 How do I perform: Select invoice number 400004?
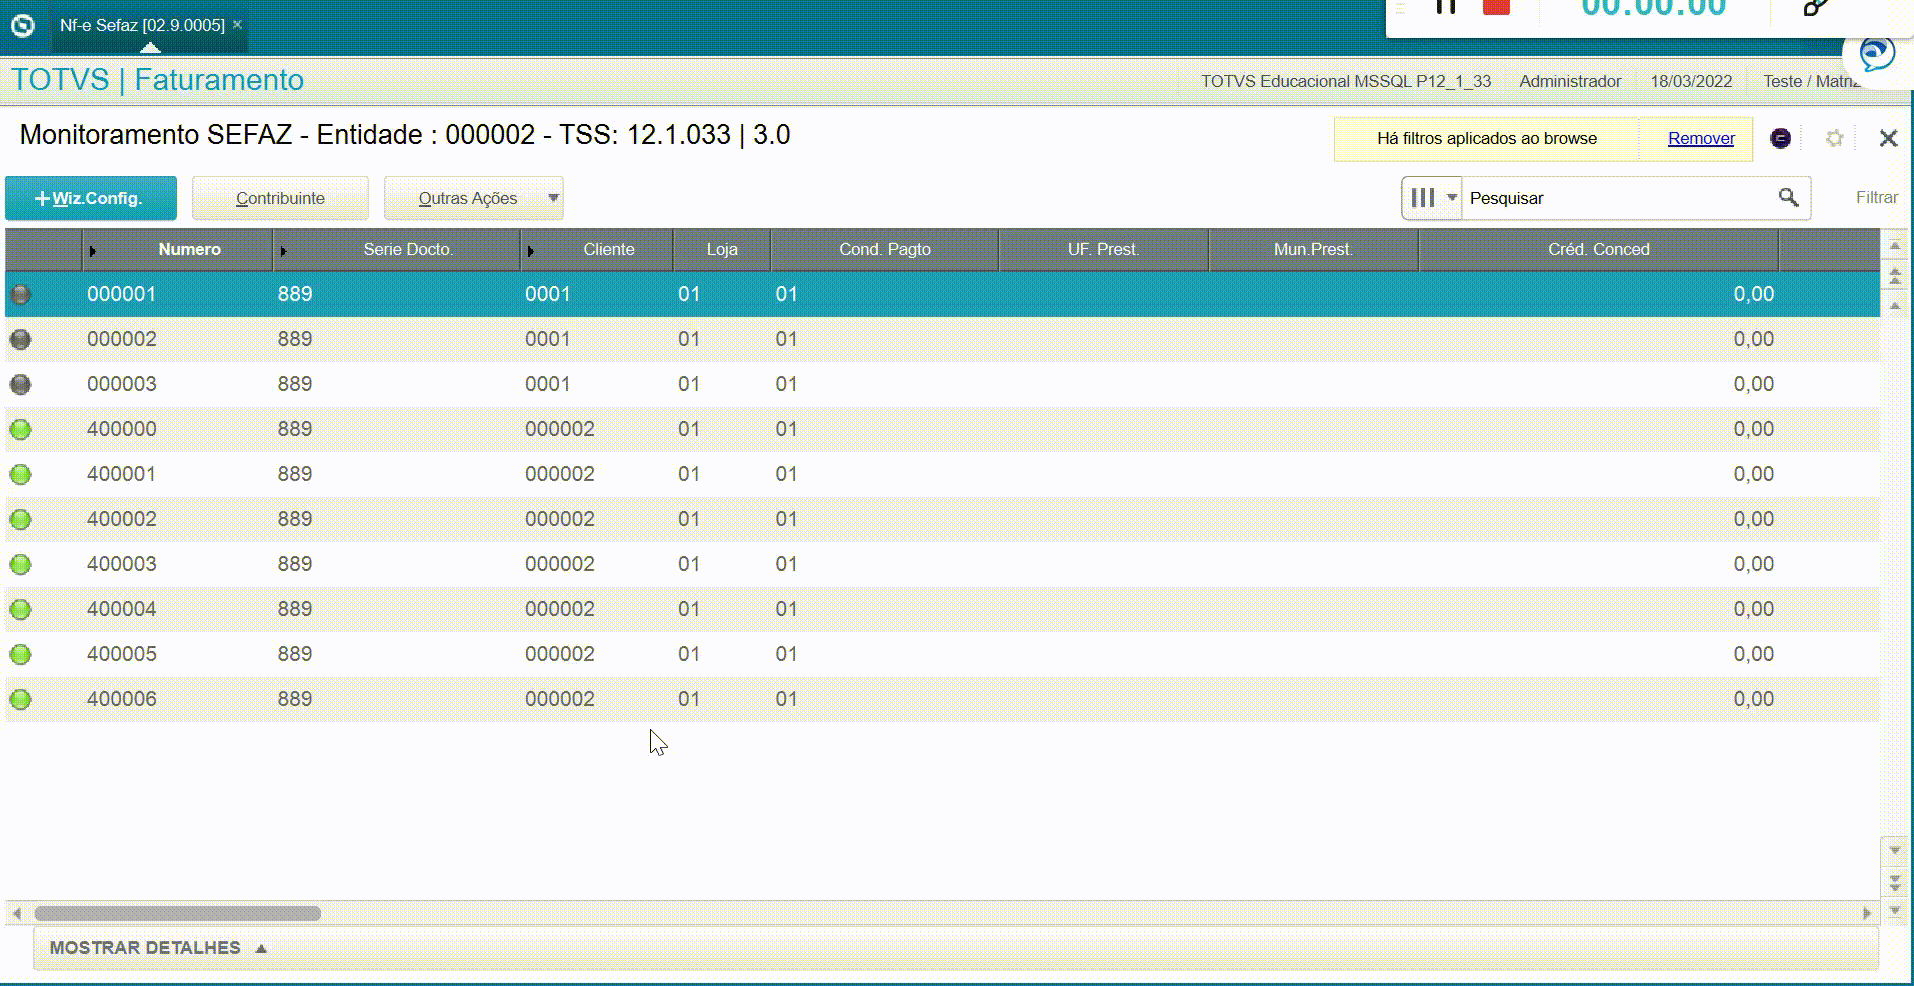[x=122, y=609]
